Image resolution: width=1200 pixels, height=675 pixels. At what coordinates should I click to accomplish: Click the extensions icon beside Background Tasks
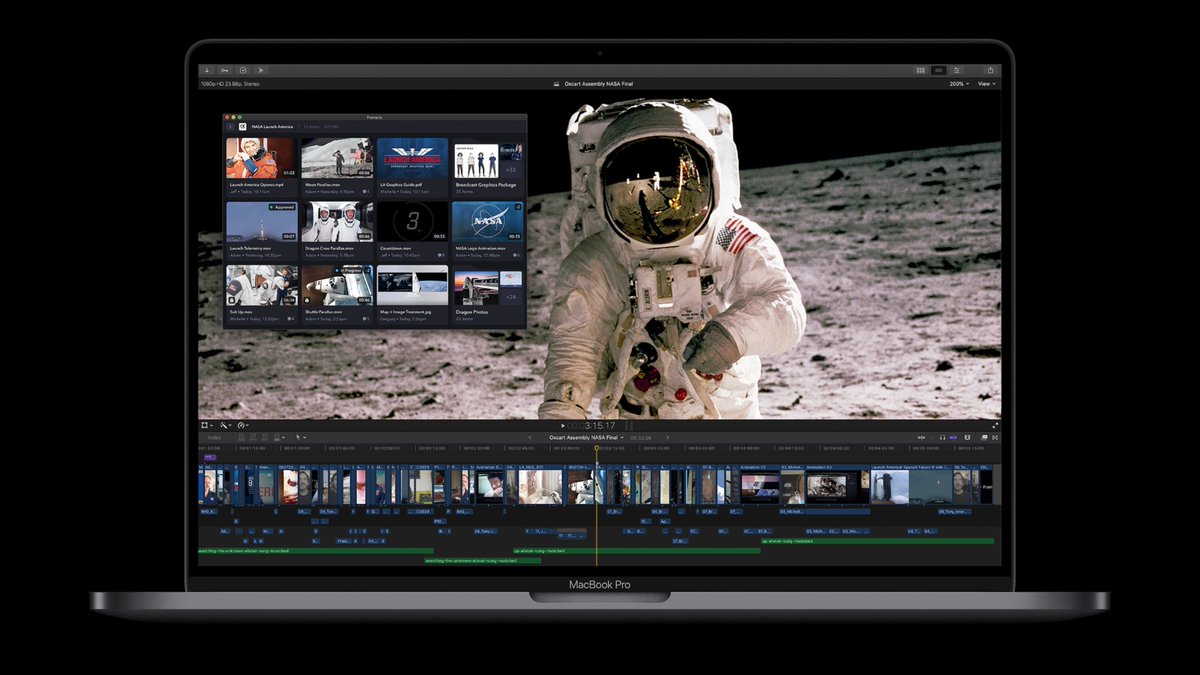[261, 70]
